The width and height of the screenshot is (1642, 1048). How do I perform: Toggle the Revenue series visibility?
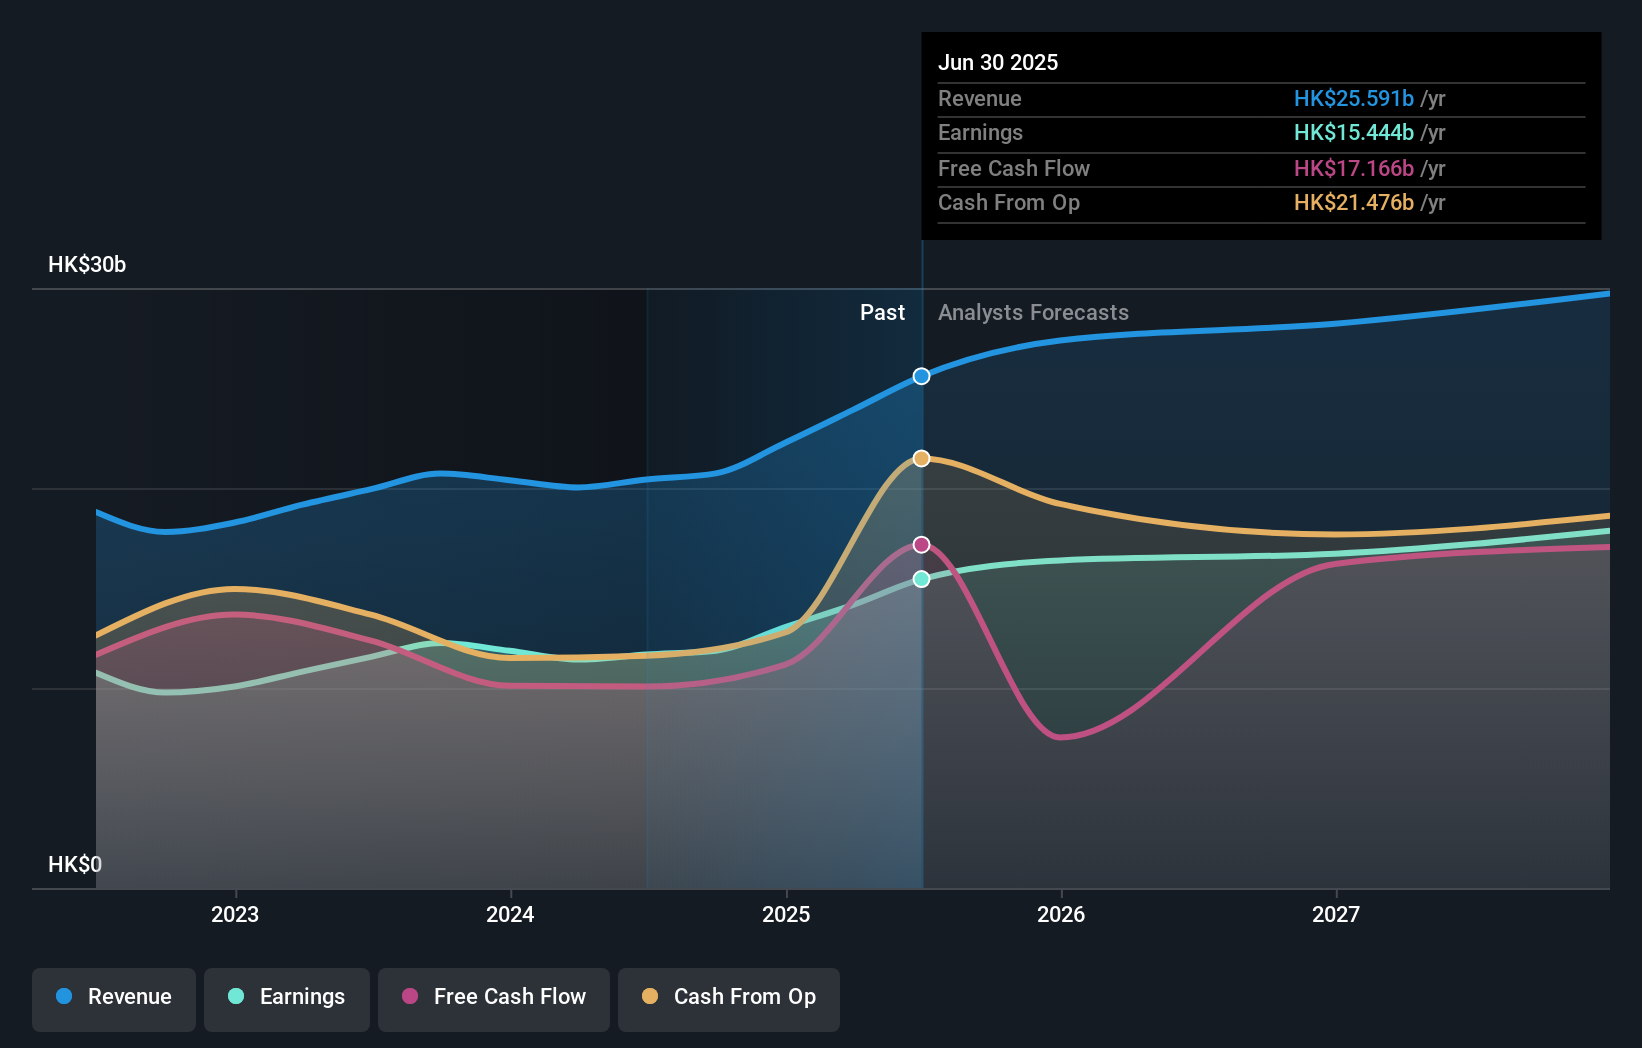click(113, 997)
